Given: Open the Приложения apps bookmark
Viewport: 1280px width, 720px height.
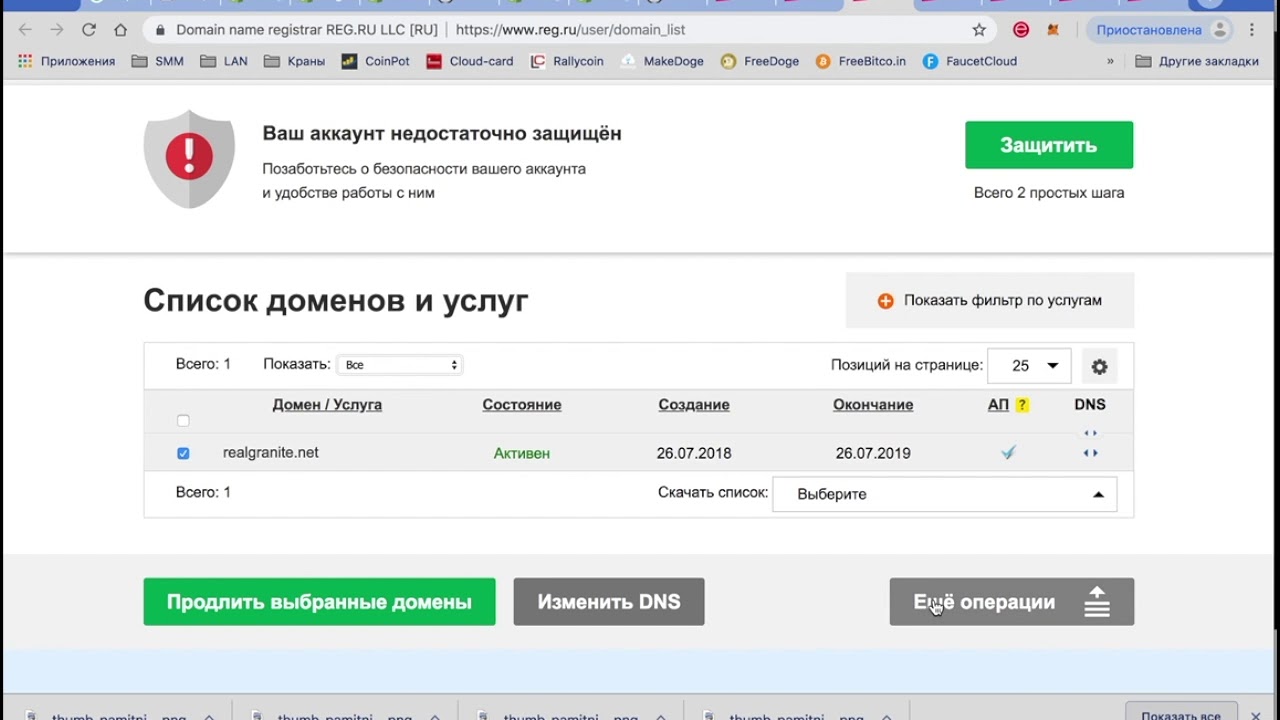Looking at the screenshot, I should coord(67,61).
